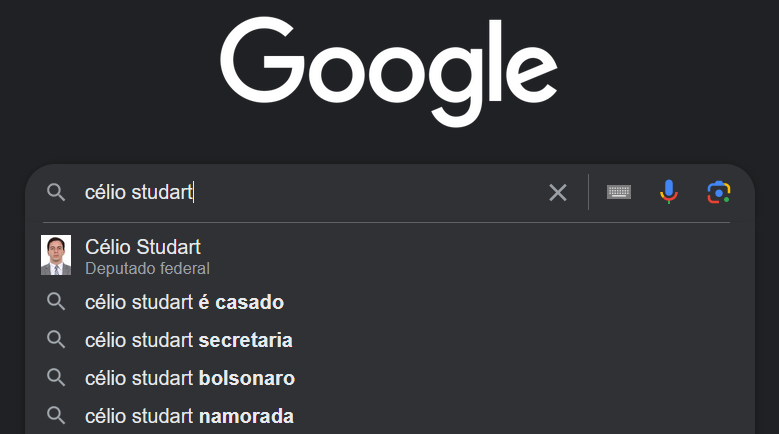The width and height of the screenshot is (779, 434).
Task: Select the 'Deputado federal' subtitle text
Action: (148, 269)
